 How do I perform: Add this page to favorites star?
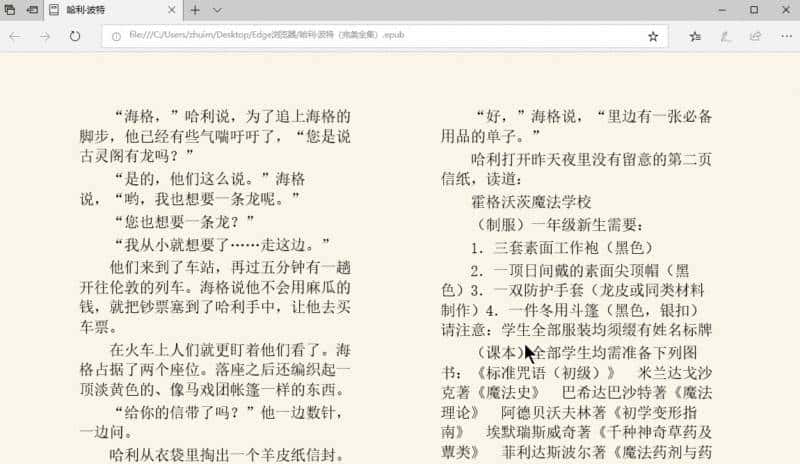click(x=653, y=36)
